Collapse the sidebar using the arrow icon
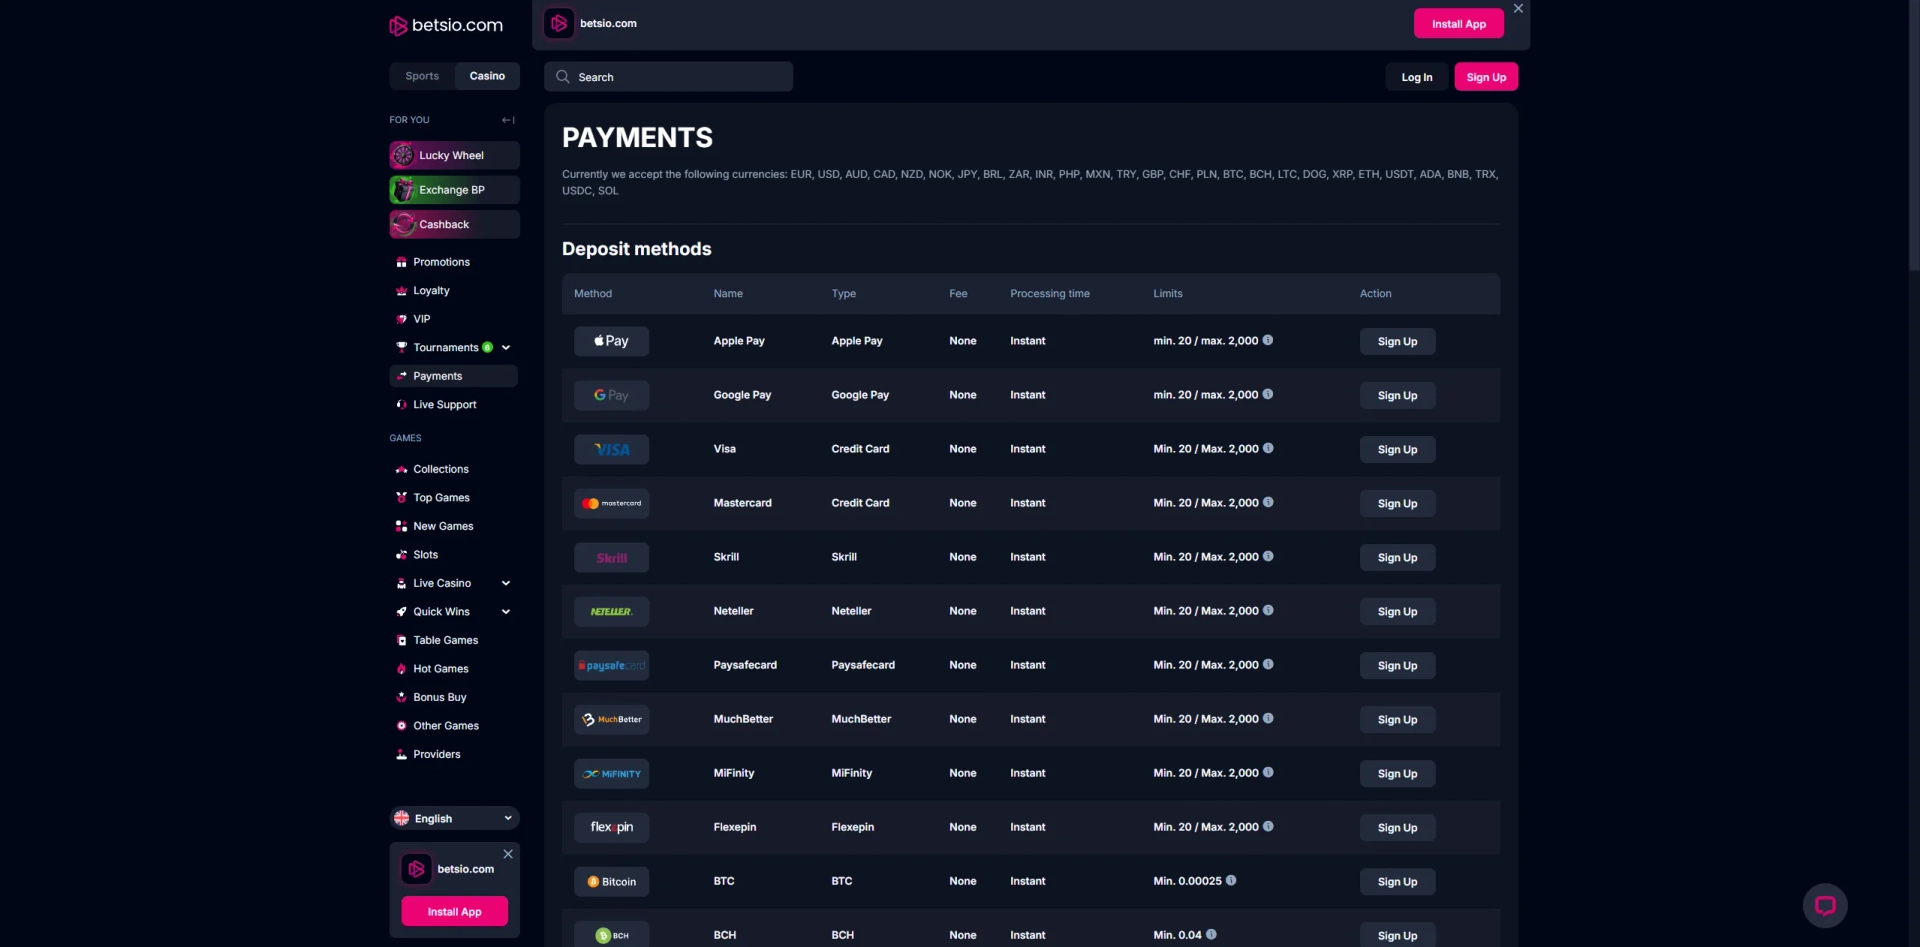 (x=508, y=120)
